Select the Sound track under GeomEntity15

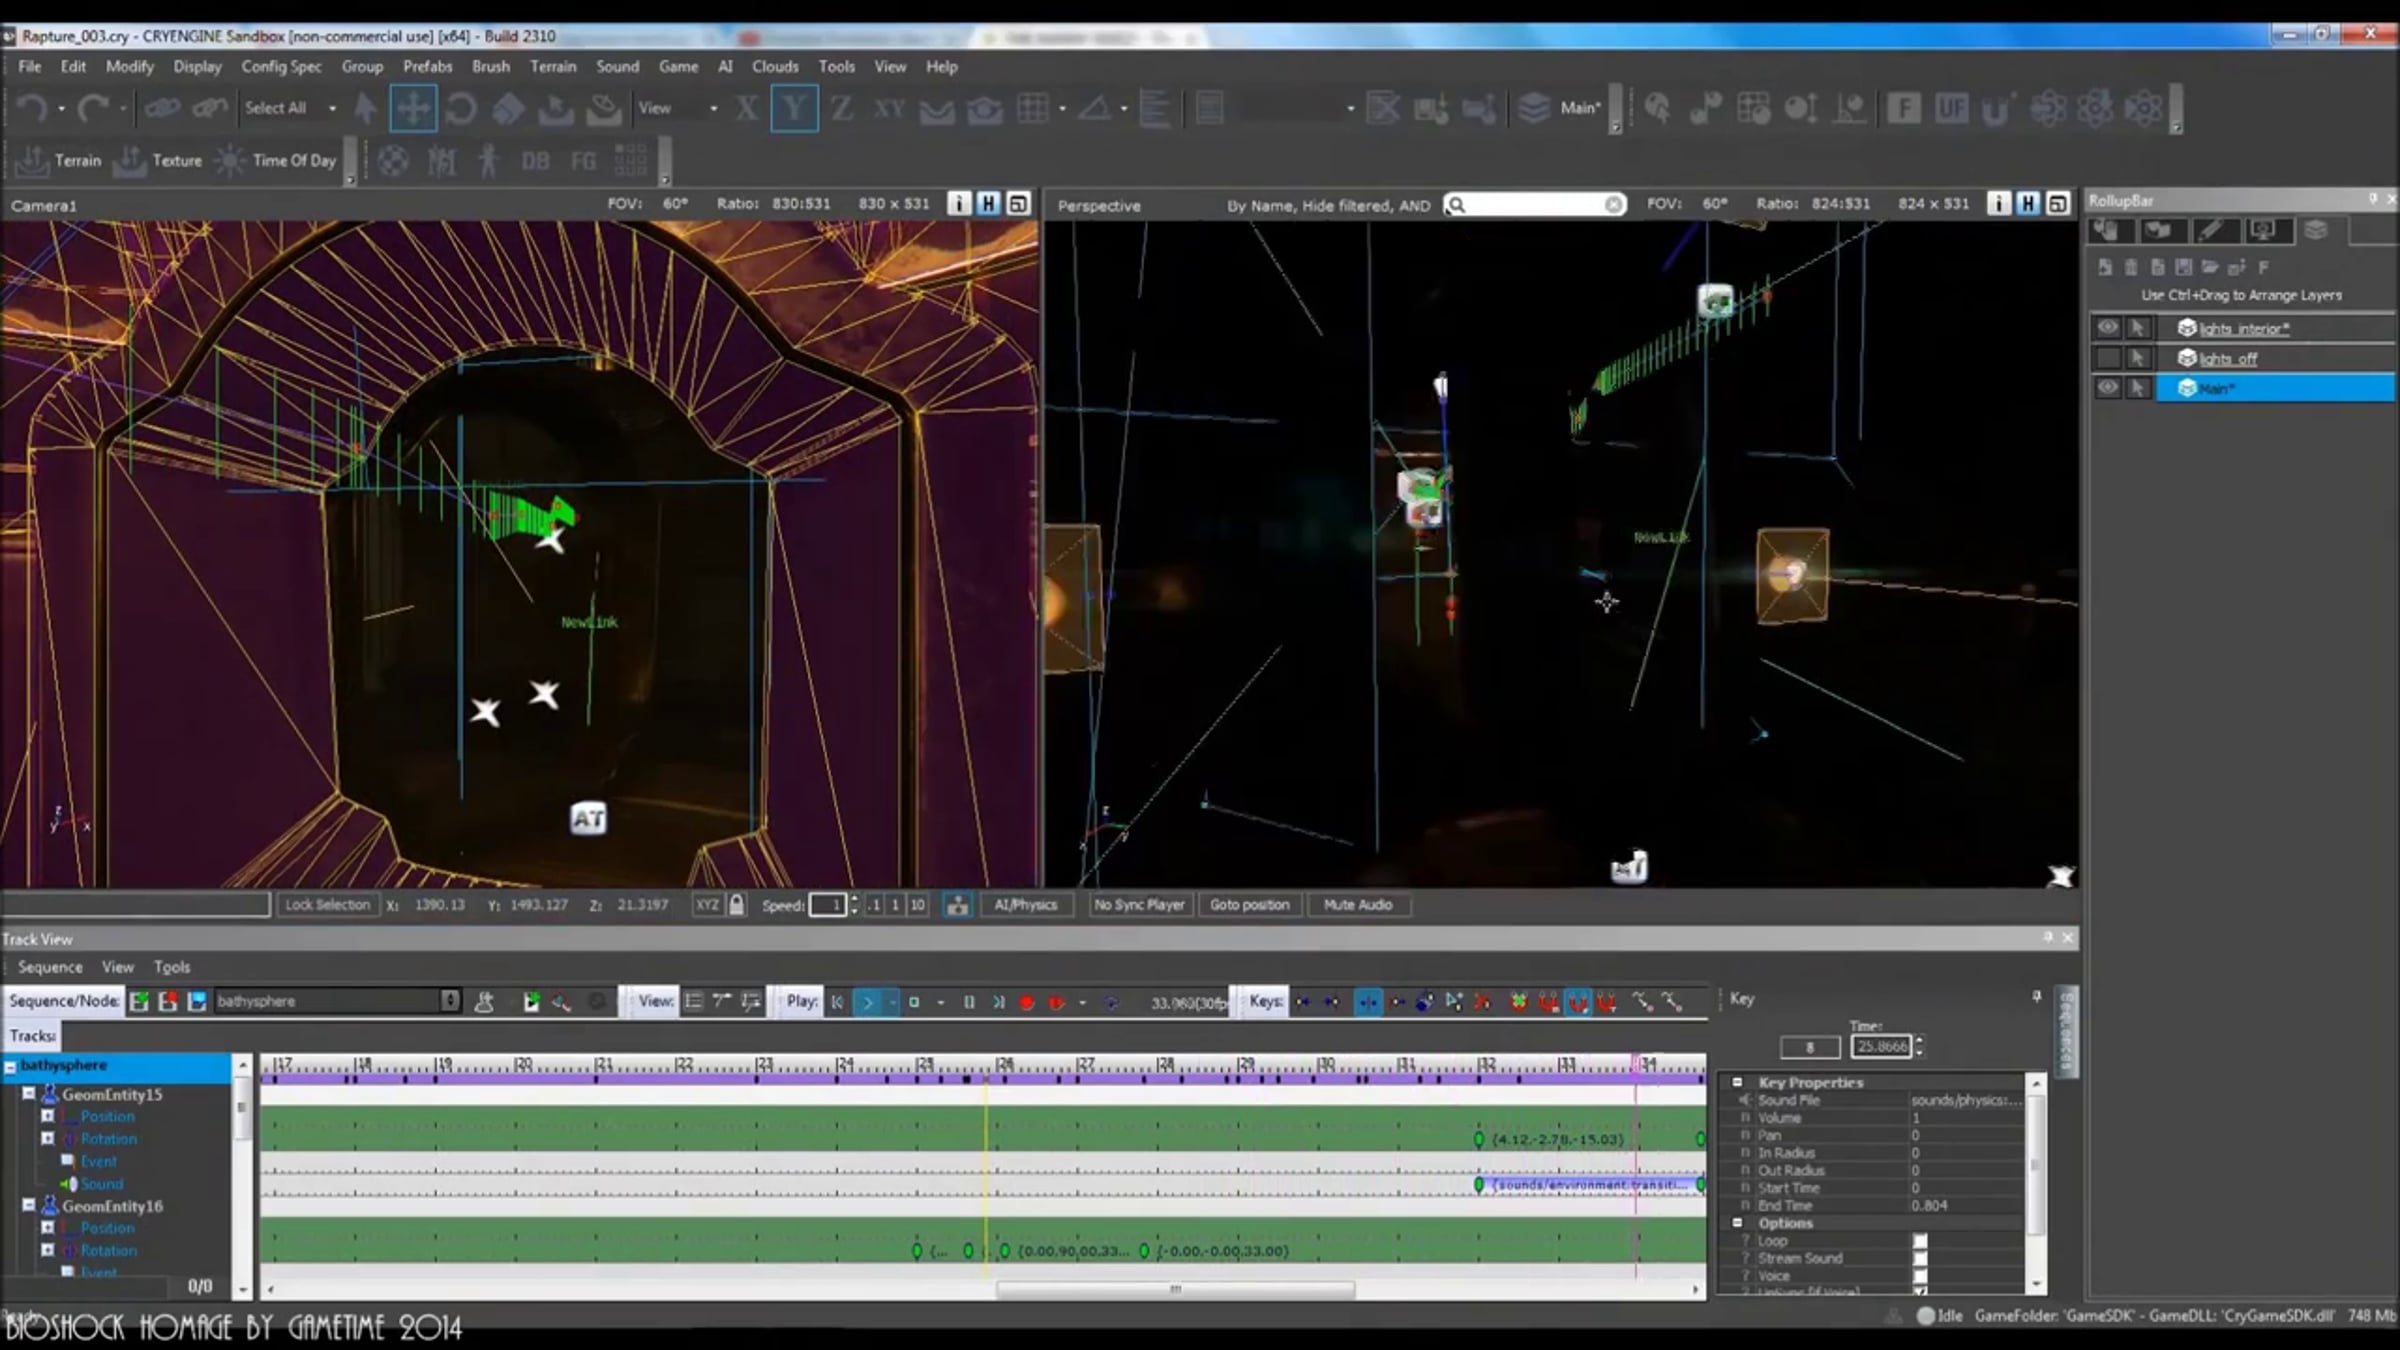(x=102, y=1183)
